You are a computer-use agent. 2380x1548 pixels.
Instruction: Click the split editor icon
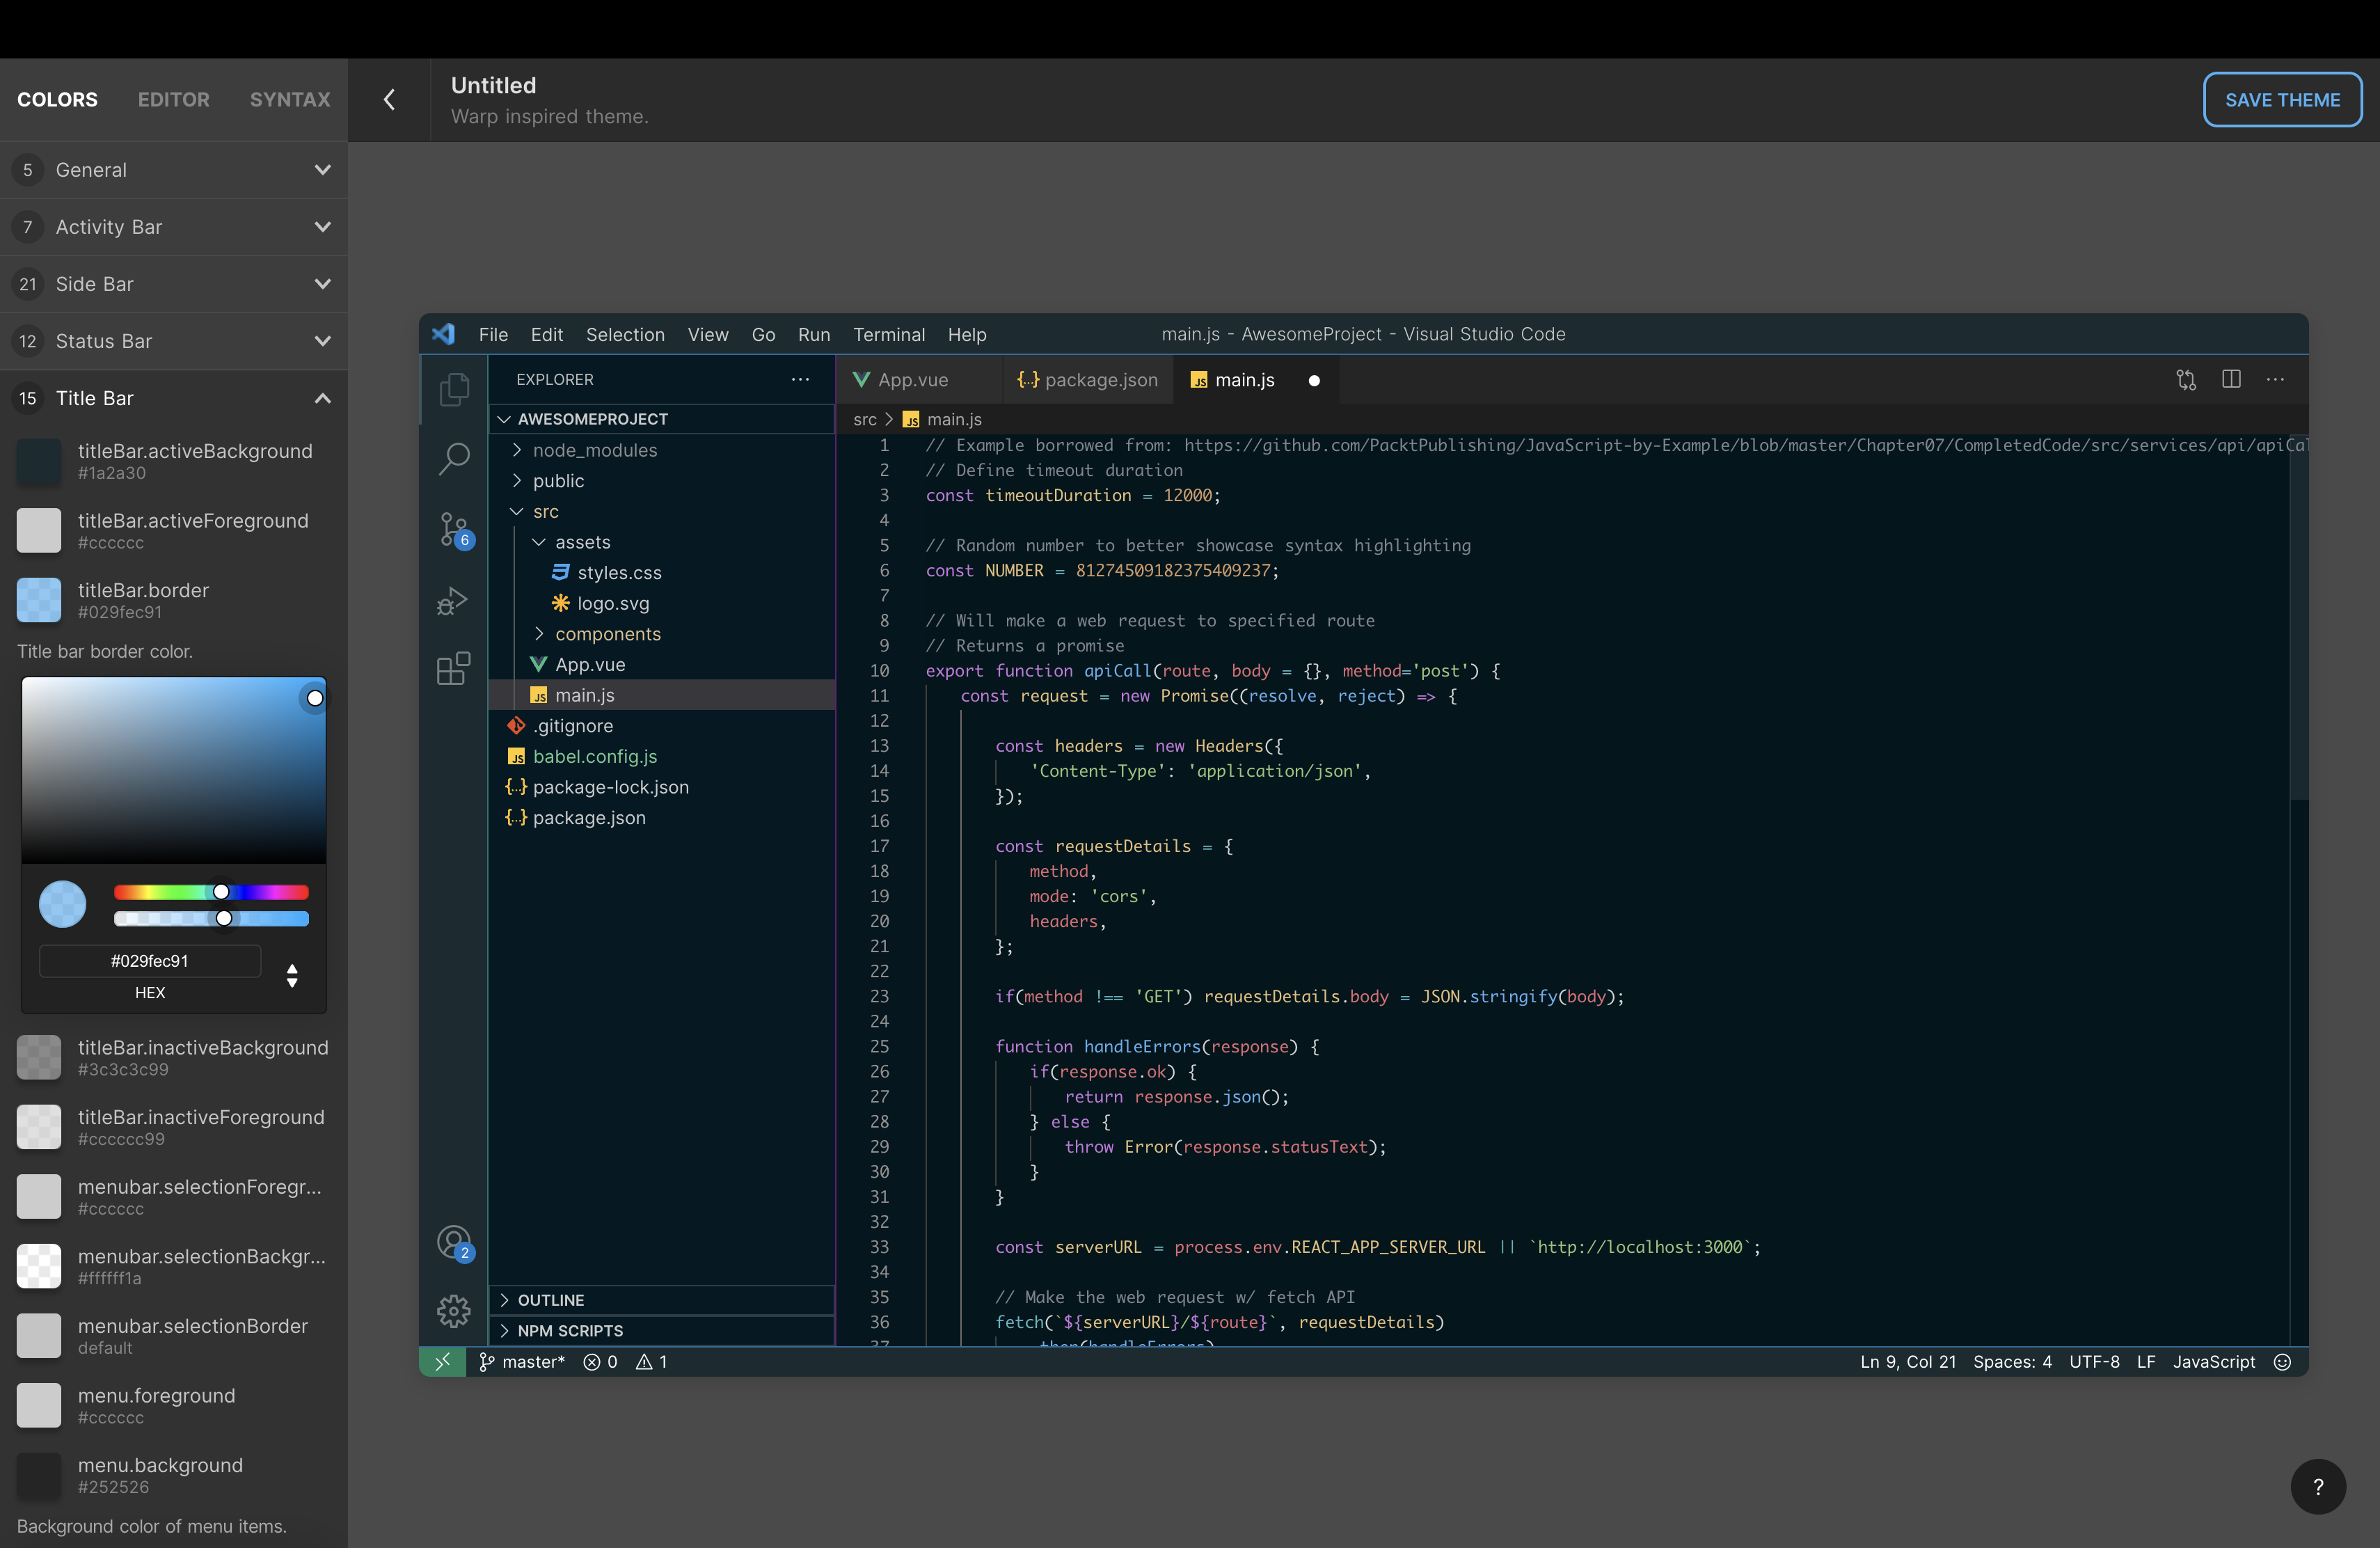2231,379
